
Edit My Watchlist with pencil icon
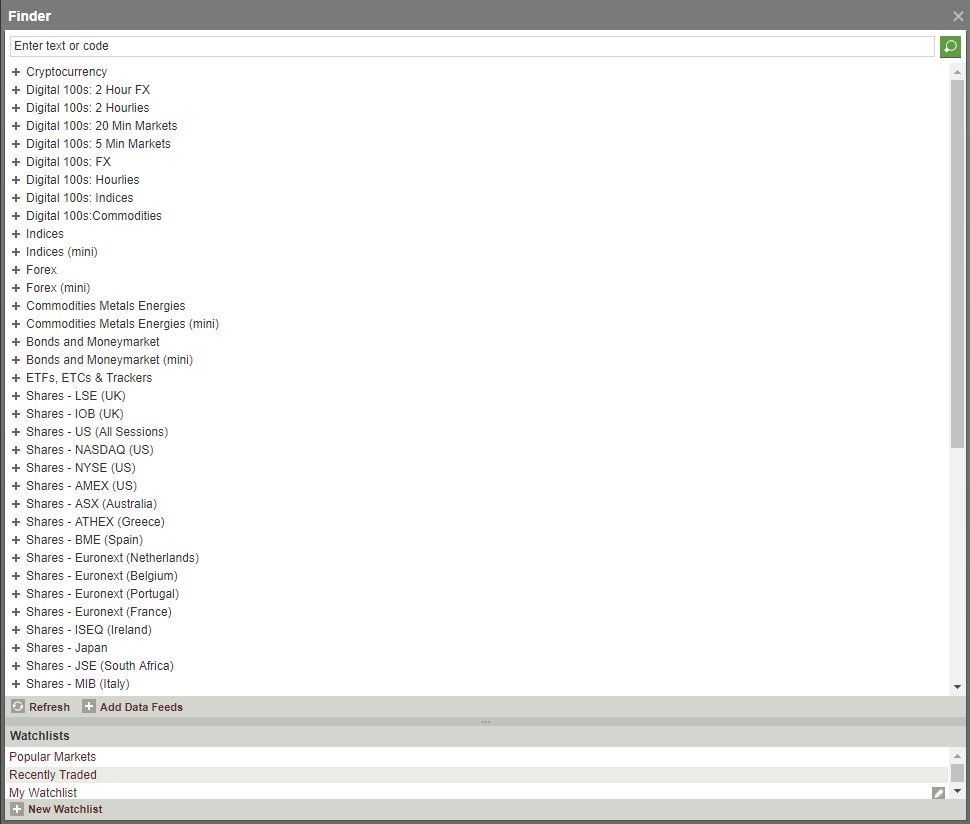(x=938, y=793)
